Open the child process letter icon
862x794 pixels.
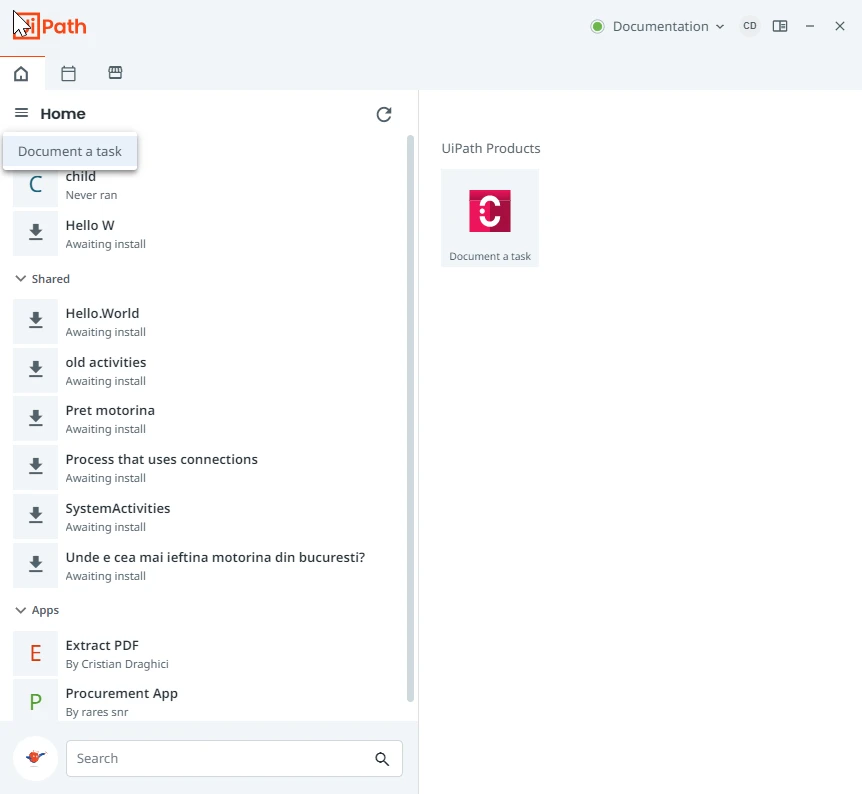click(35, 185)
